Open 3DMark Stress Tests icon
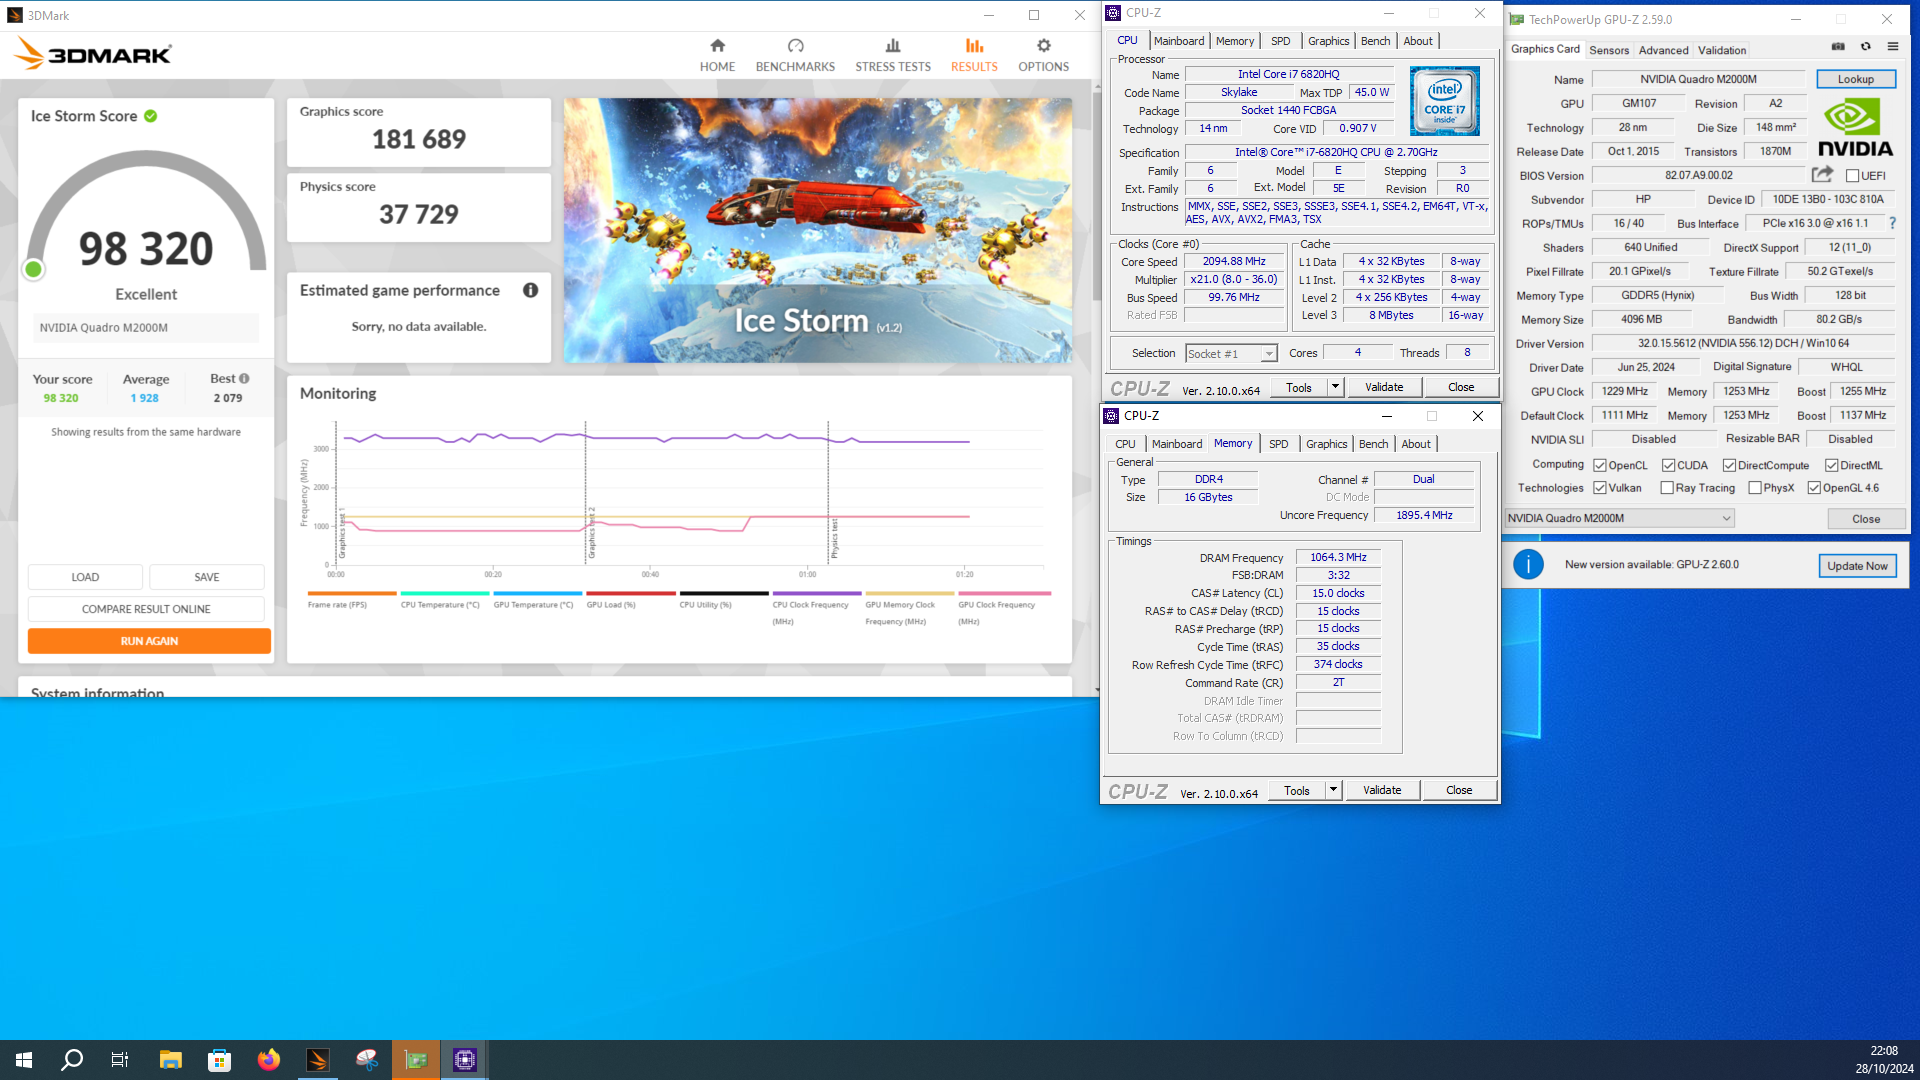Image resolution: width=1920 pixels, height=1080 pixels. pyautogui.click(x=893, y=46)
